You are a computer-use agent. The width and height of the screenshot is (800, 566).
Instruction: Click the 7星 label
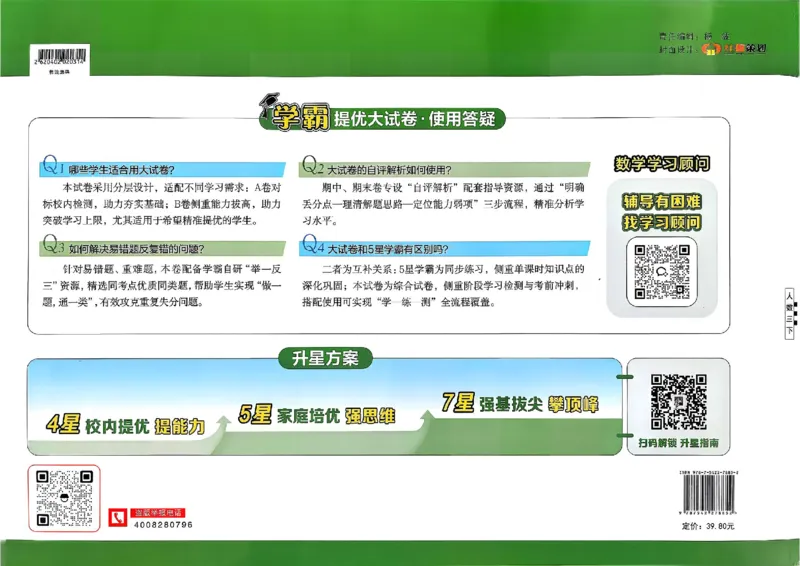[458, 403]
